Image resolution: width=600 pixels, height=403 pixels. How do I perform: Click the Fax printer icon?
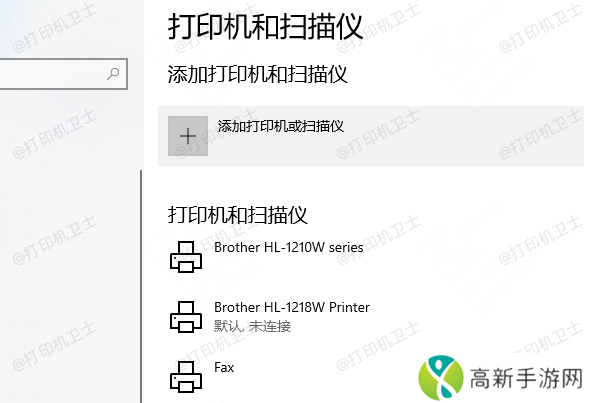coord(186,377)
